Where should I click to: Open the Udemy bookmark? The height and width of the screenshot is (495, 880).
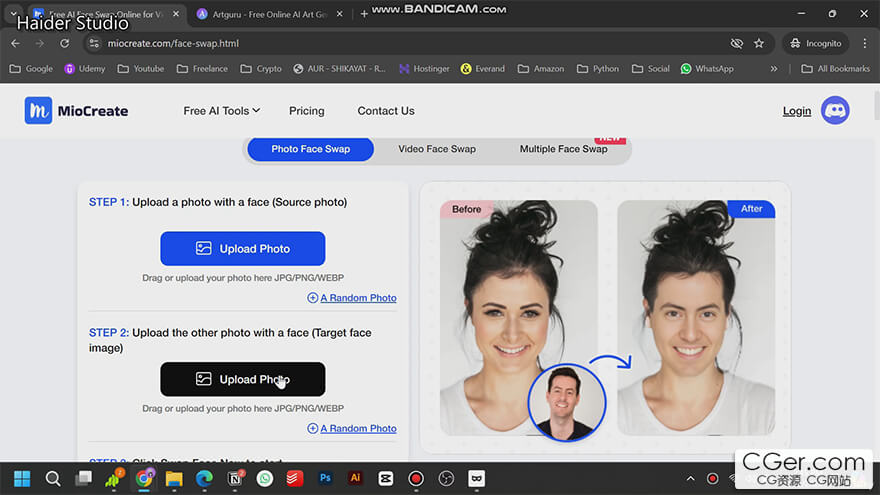point(85,68)
